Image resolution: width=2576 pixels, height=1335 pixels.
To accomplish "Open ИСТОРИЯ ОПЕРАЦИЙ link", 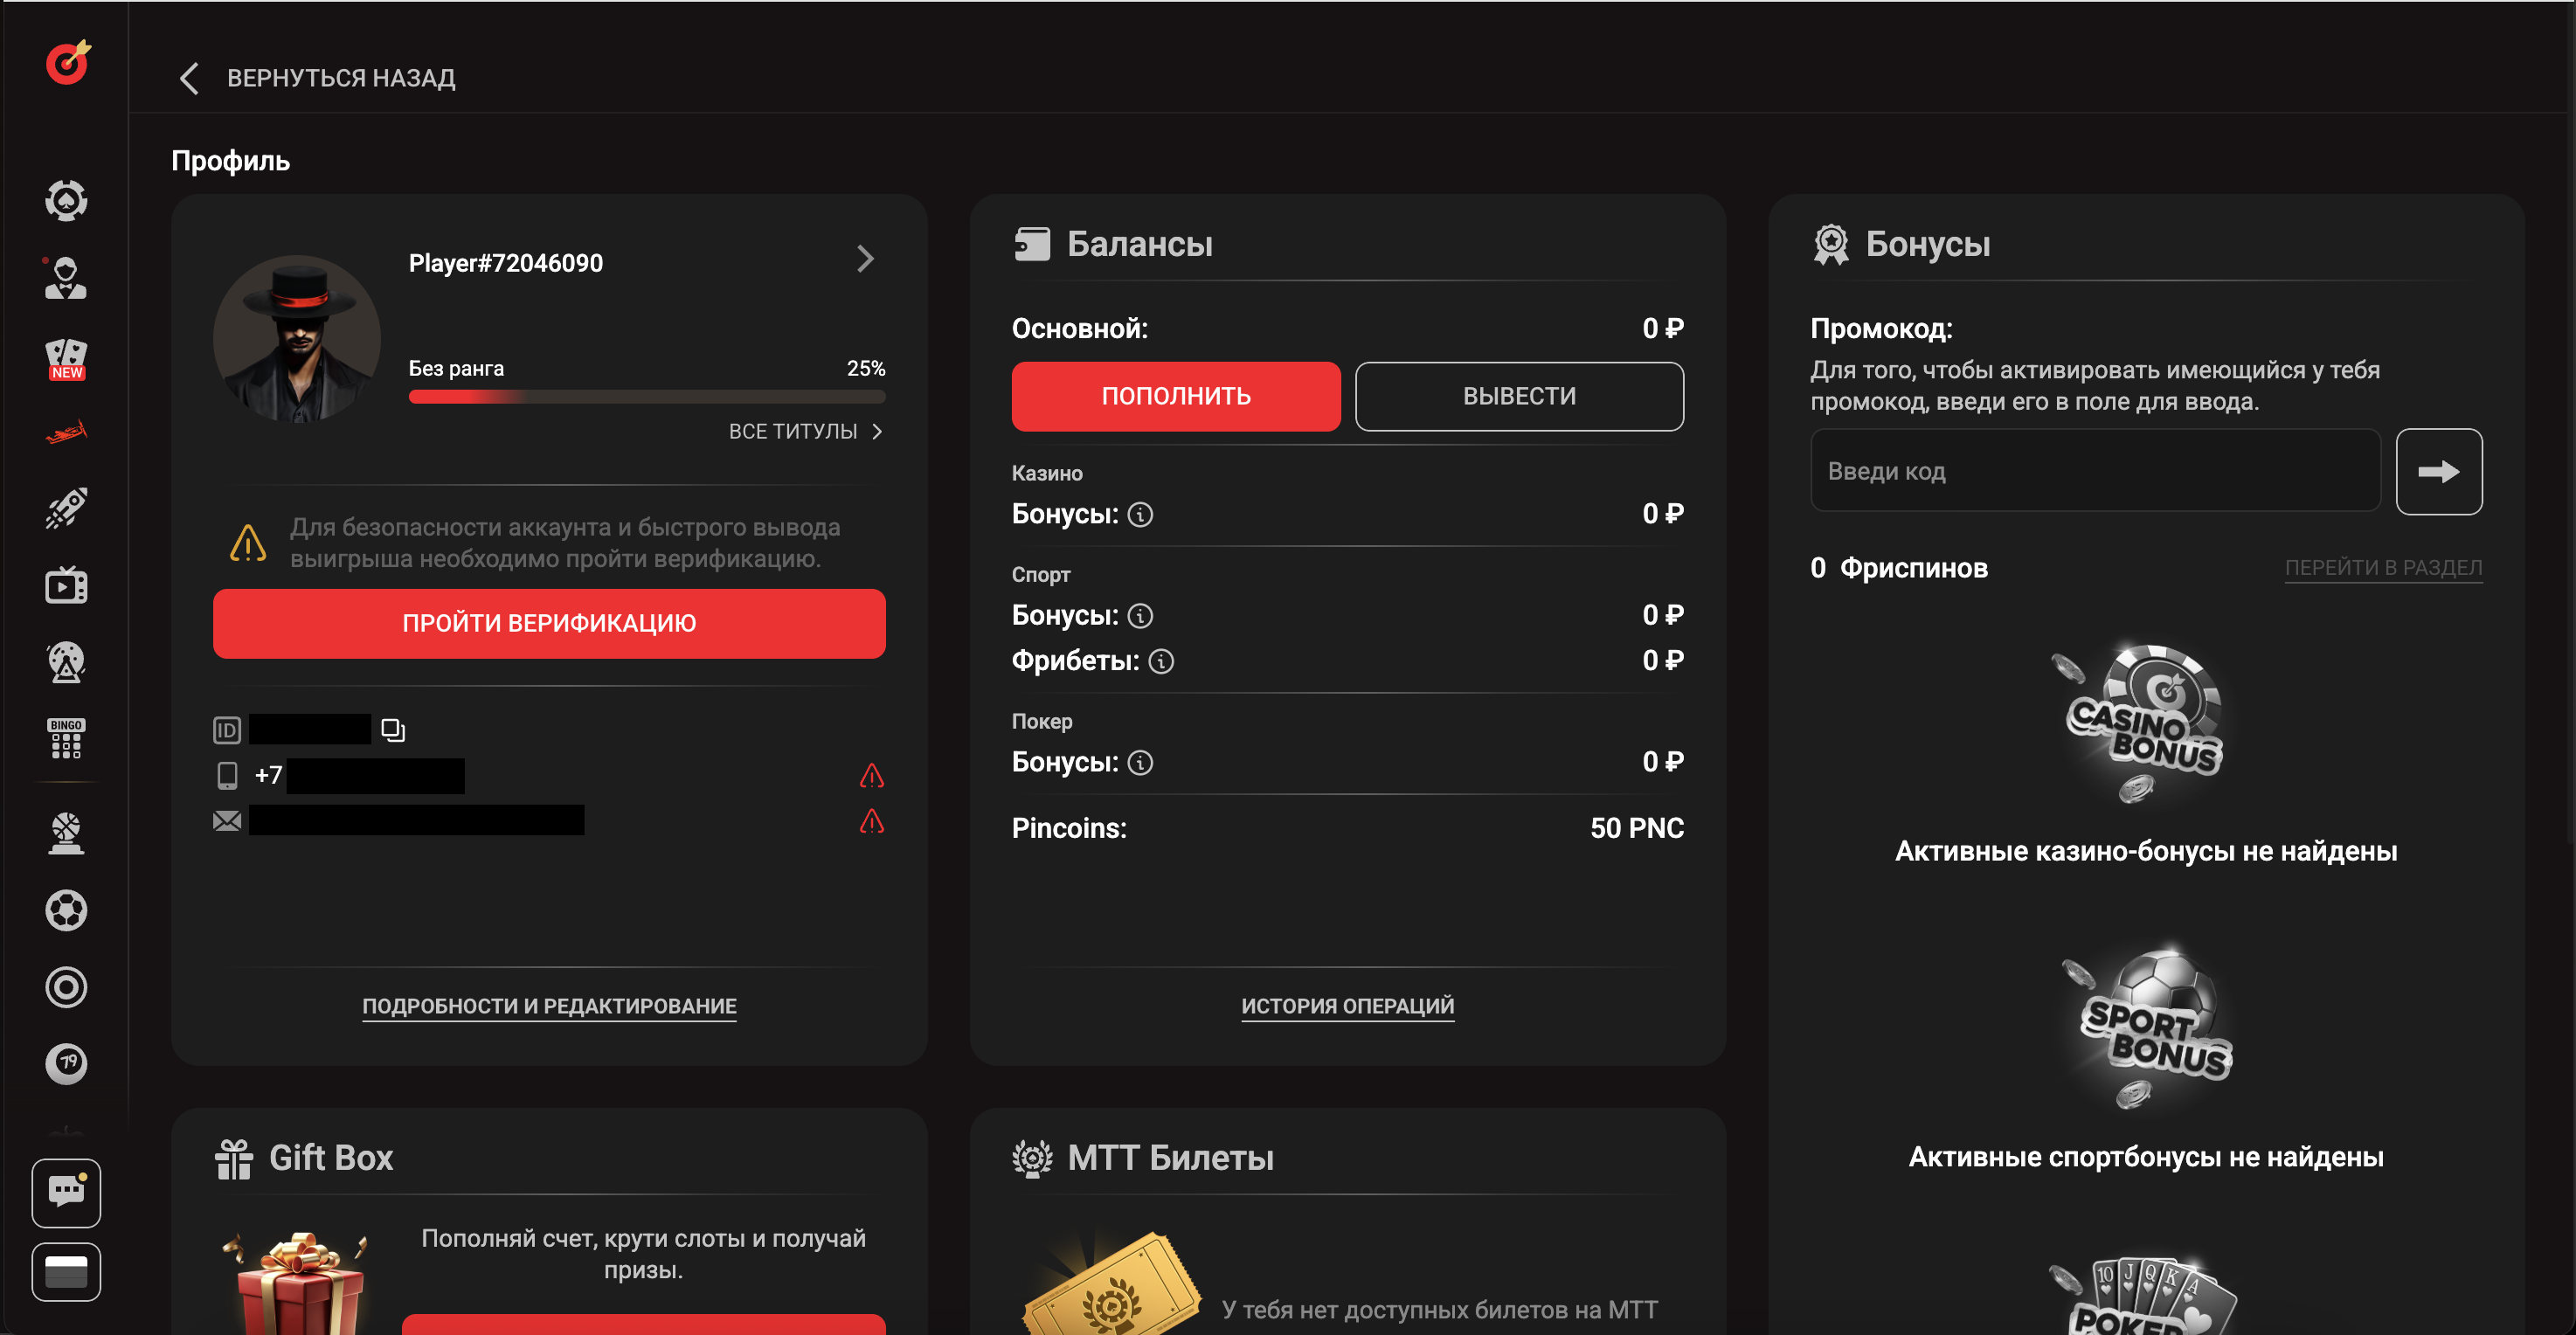I will coord(1347,1006).
